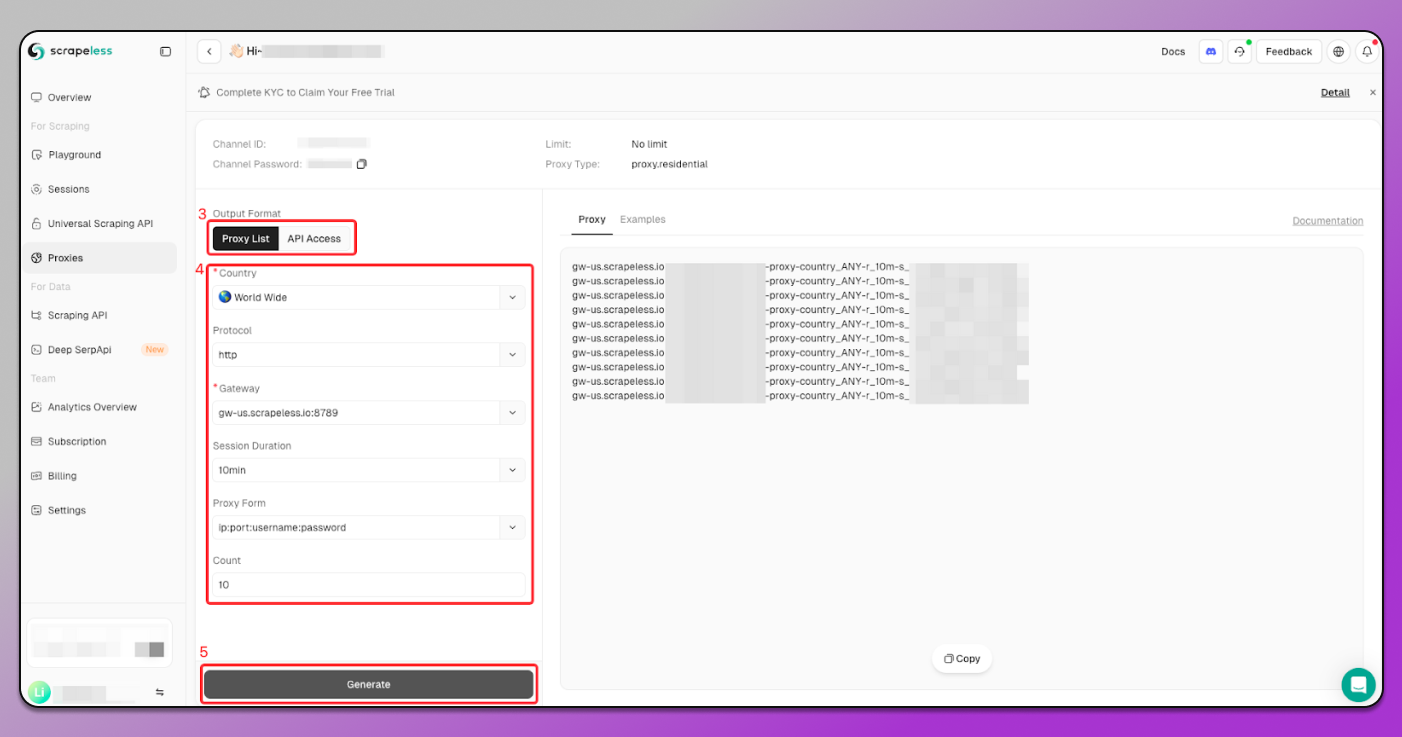Open the chat support bubble
The image size is (1402, 737).
coord(1358,684)
